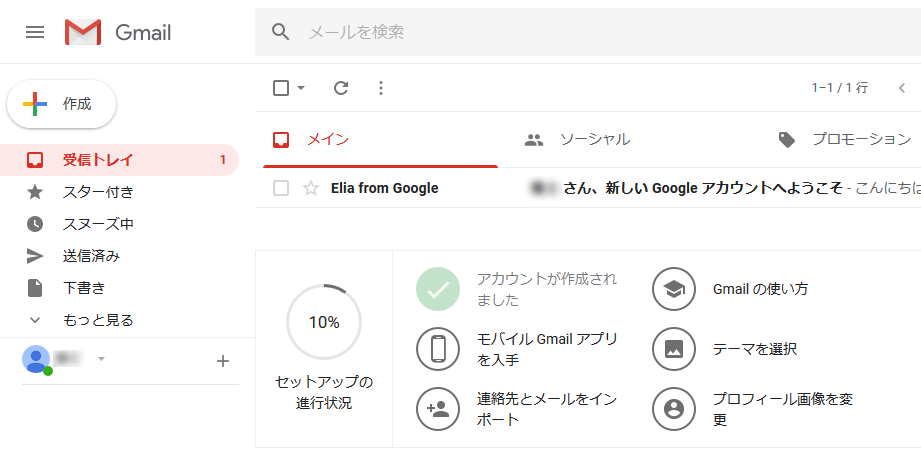Toggle the select-all checkbox
The height and width of the screenshot is (461, 921).
click(x=281, y=88)
